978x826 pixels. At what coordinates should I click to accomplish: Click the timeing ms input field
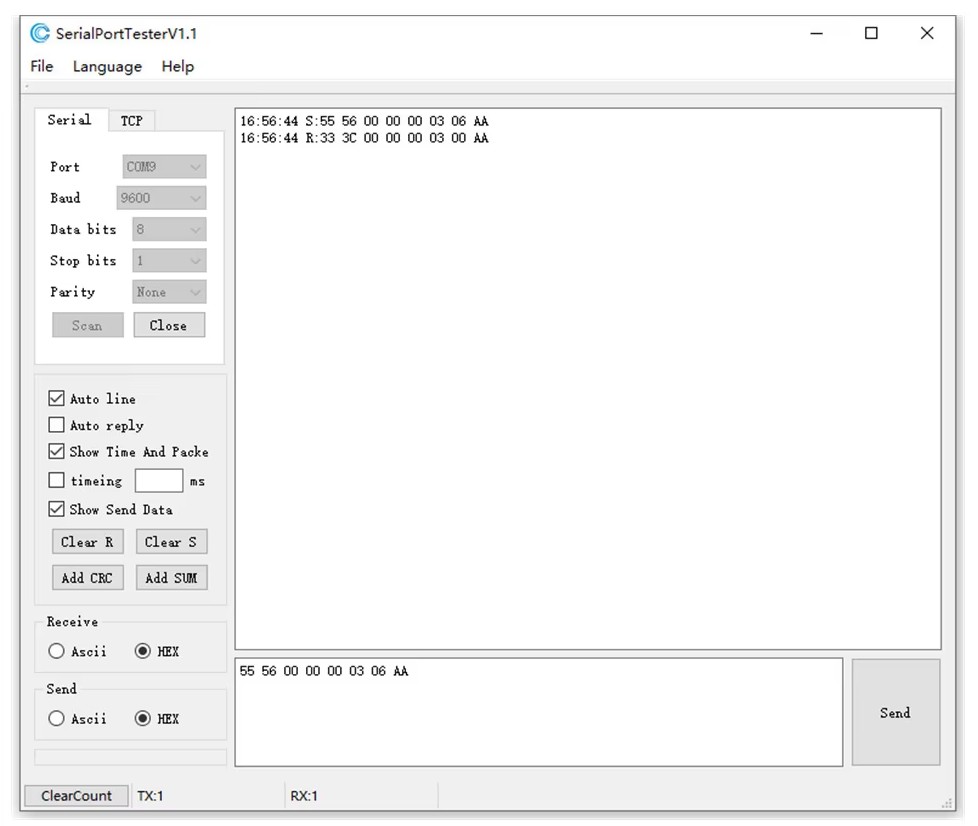pyautogui.click(x=159, y=481)
